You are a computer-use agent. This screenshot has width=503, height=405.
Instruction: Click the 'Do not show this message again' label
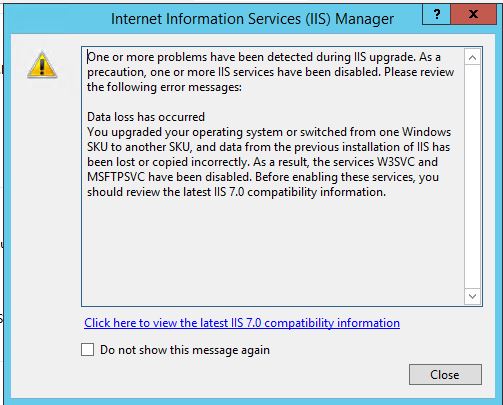click(x=185, y=350)
